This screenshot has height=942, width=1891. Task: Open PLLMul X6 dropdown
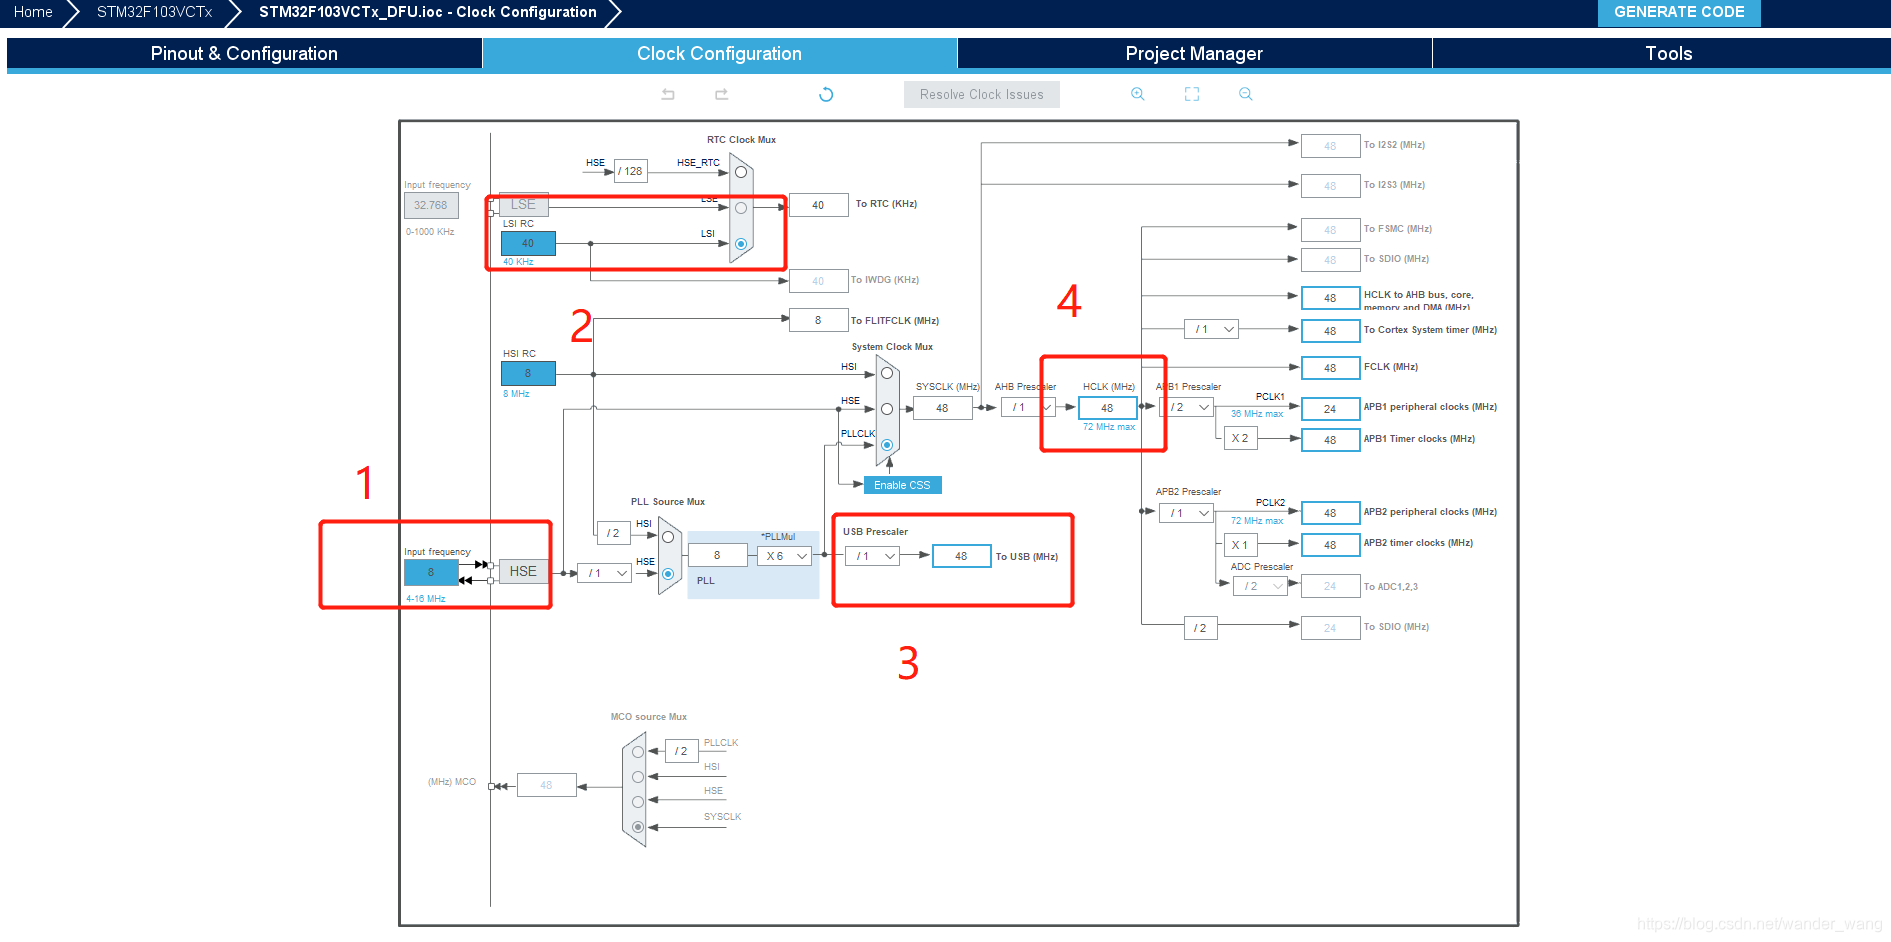click(x=784, y=556)
